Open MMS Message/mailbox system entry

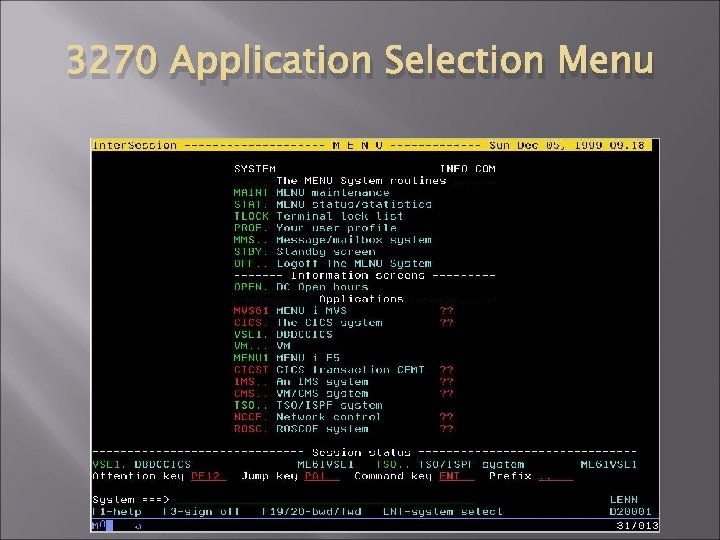coord(332,240)
